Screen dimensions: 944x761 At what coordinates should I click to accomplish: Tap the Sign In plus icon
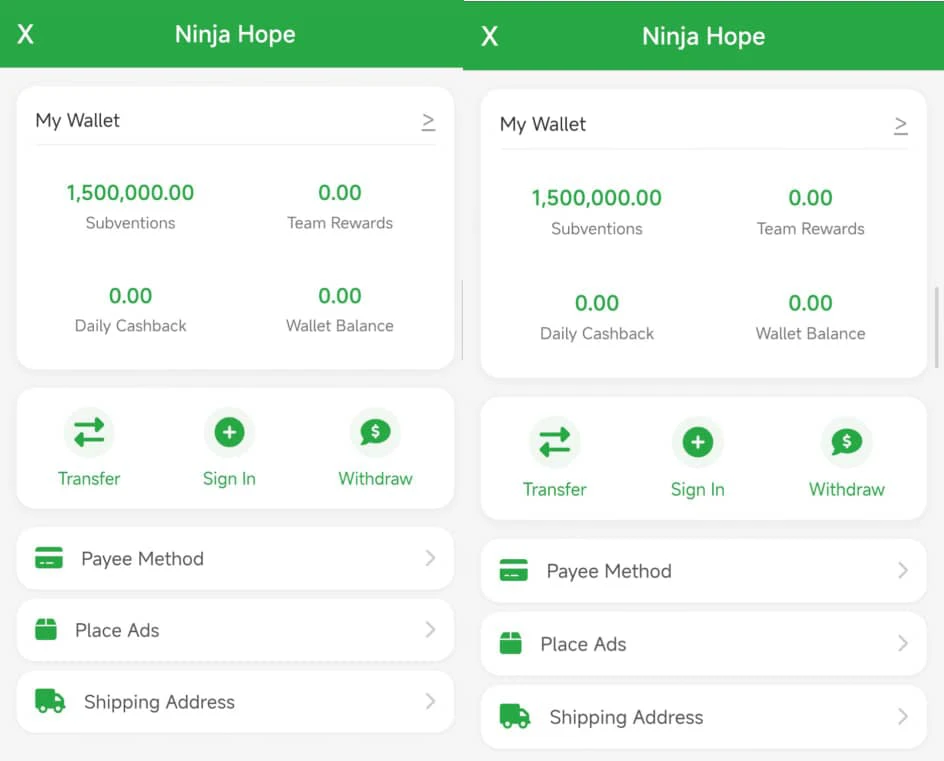click(x=229, y=432)
